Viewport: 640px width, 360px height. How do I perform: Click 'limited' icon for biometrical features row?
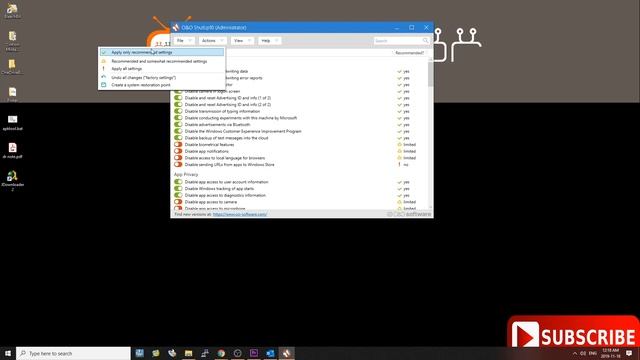(400, 144)
